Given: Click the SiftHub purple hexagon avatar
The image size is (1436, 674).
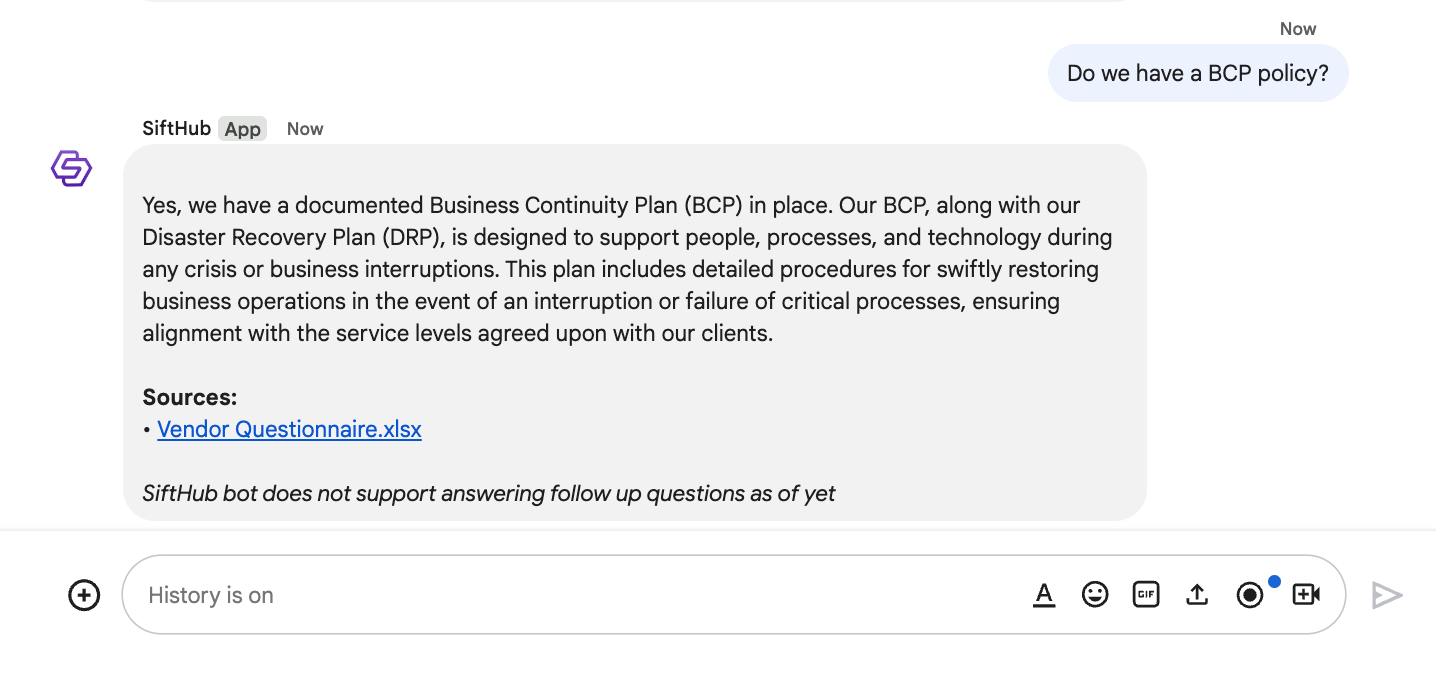Looking at the screenshot, I should tap(71, 168).
